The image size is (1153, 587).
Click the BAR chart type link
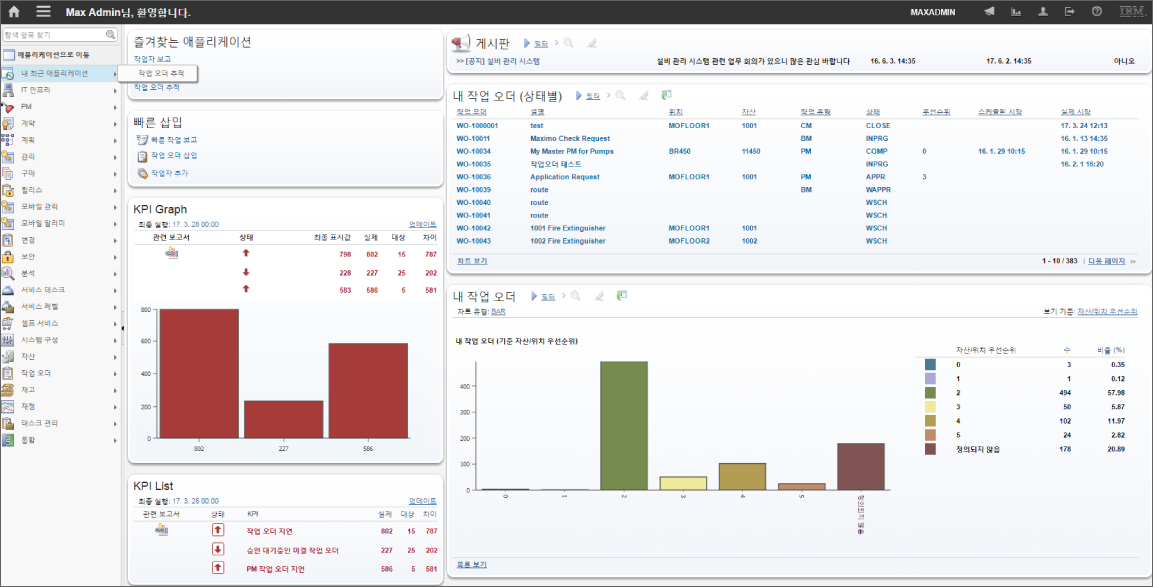(498, 312)
